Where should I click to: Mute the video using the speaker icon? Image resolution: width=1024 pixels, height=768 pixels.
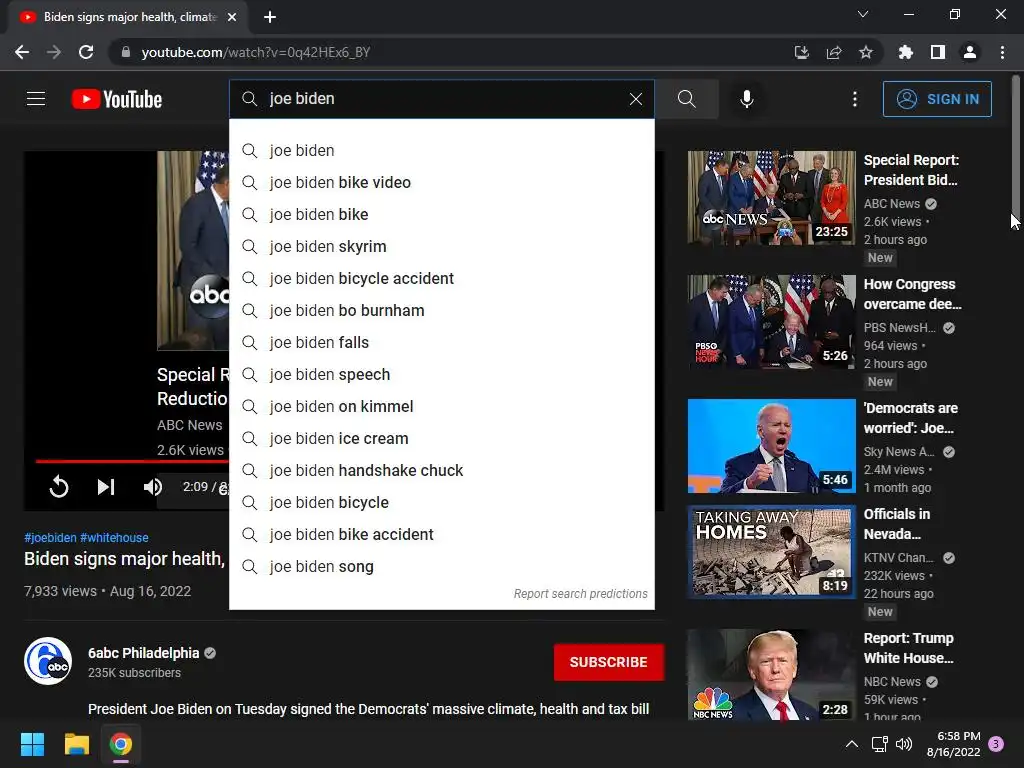click(x=152, y=487)
